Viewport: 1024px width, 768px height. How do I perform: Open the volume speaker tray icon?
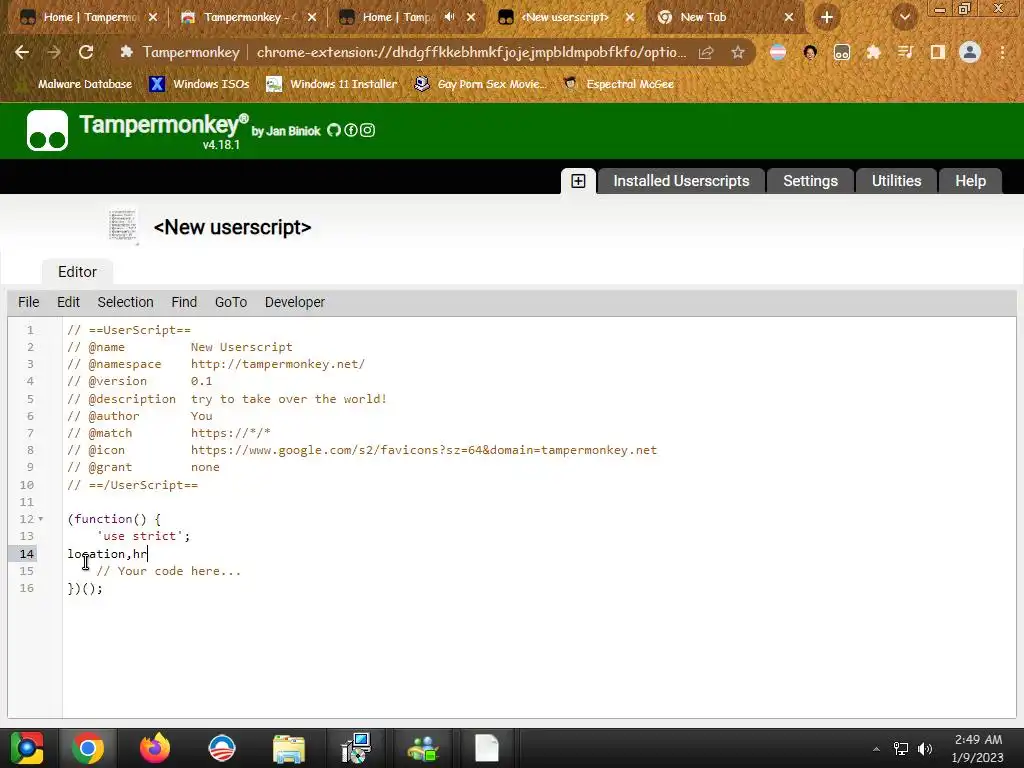click(x=925, y=748)
